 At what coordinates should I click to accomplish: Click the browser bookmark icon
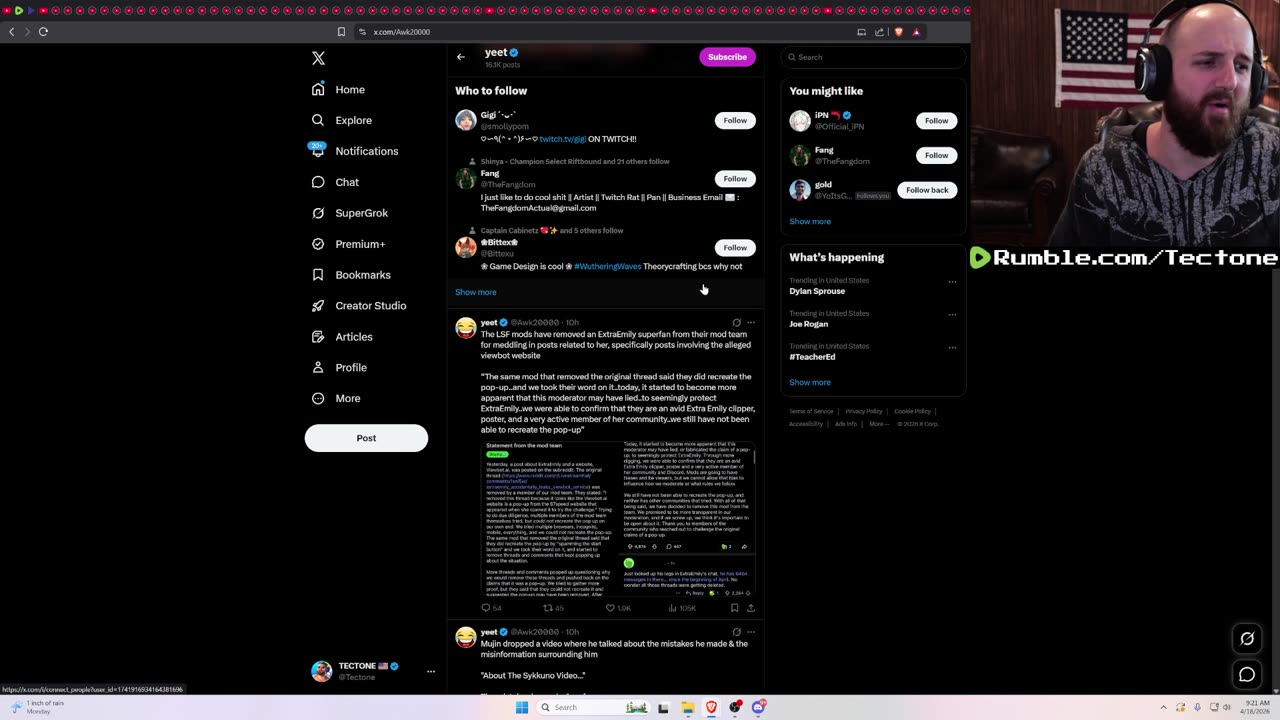(341, 32)
